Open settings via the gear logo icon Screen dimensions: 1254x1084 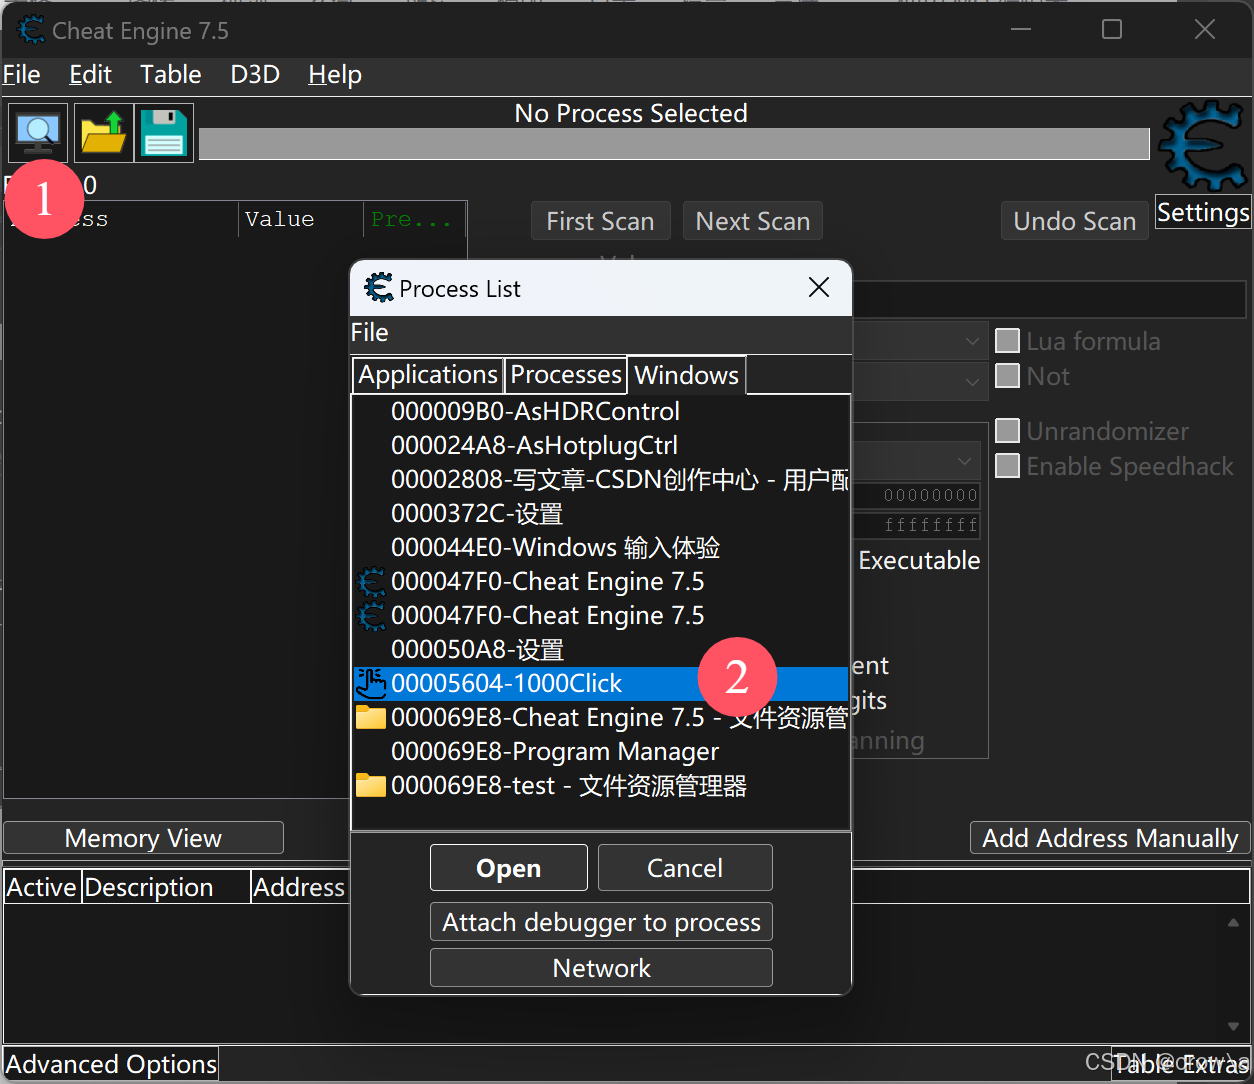1201,145
